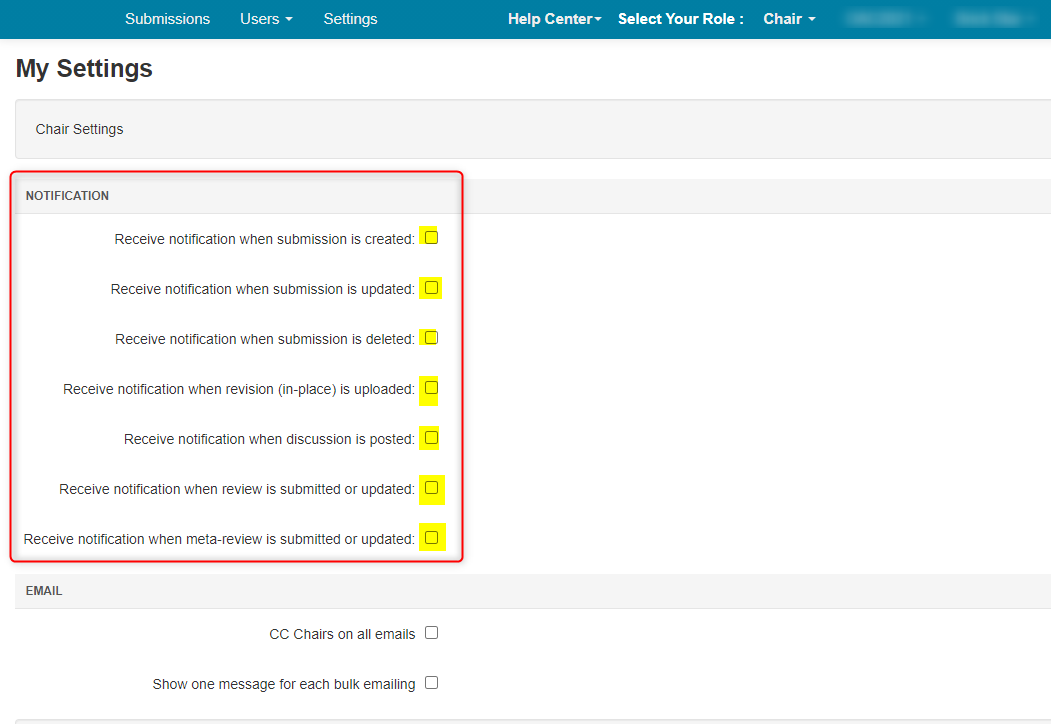Enable notification when submission is created

click(x=431, y=237)
